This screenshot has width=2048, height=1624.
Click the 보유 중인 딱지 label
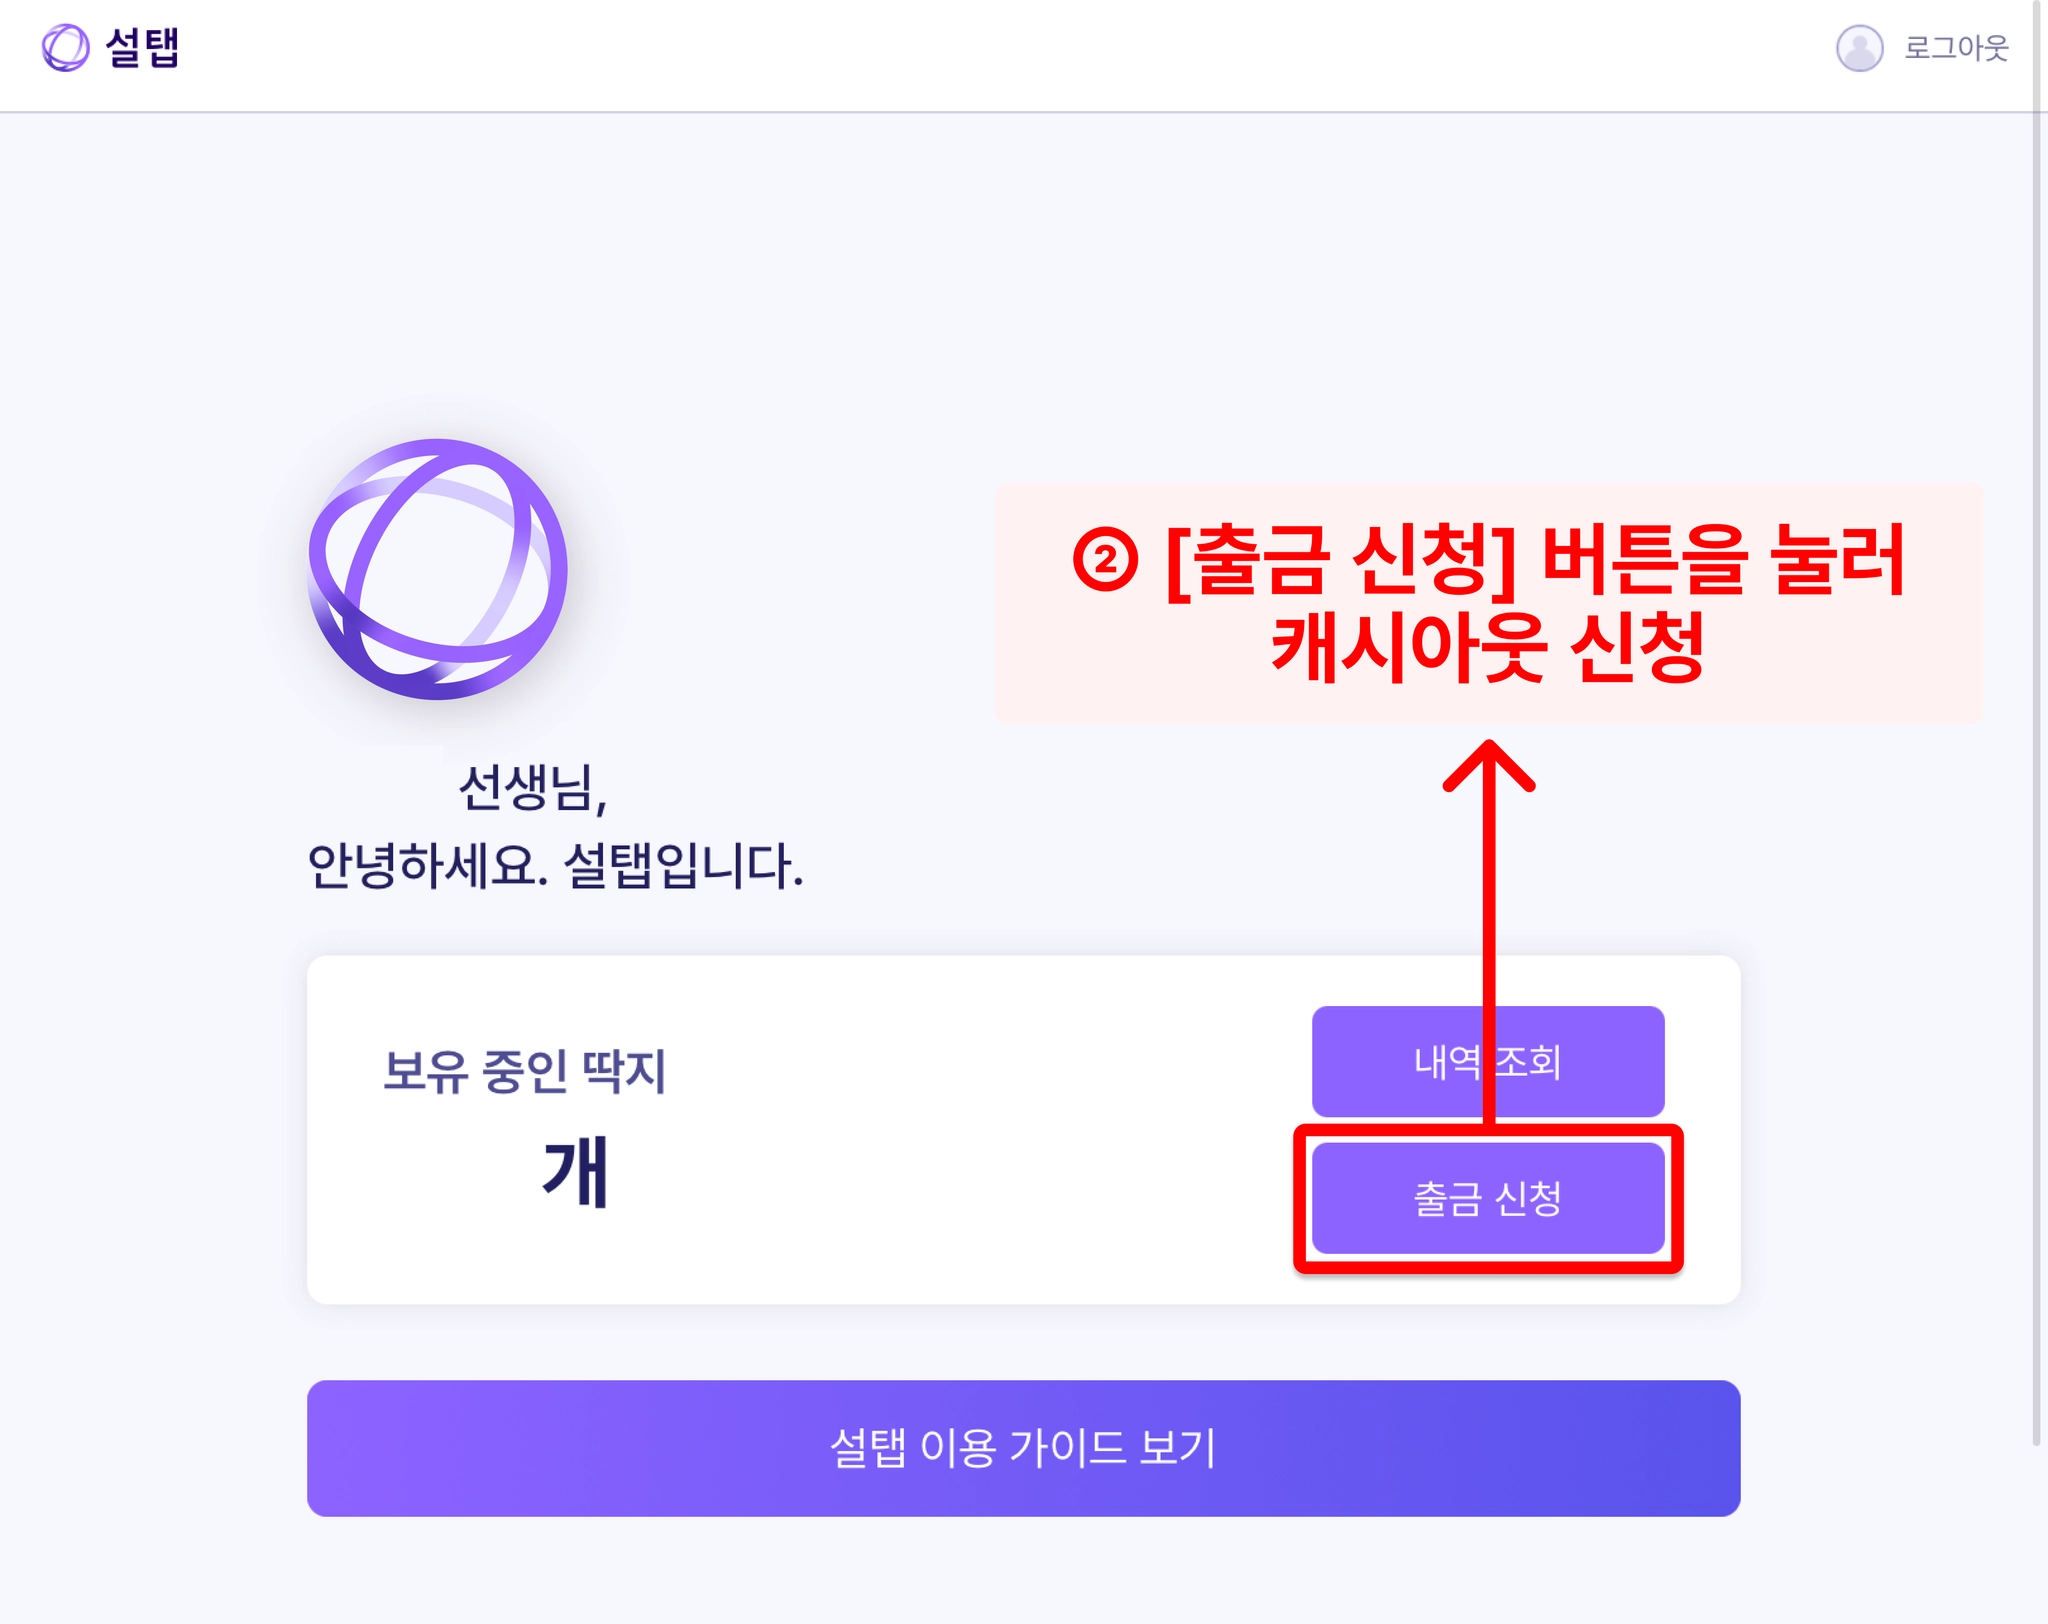click(x=524, y=1071)
